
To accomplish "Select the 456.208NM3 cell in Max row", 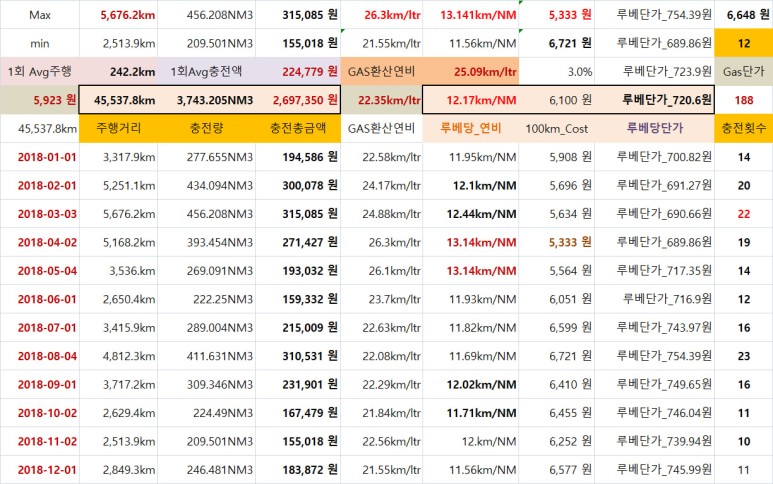I will click(x=207, y=15).
